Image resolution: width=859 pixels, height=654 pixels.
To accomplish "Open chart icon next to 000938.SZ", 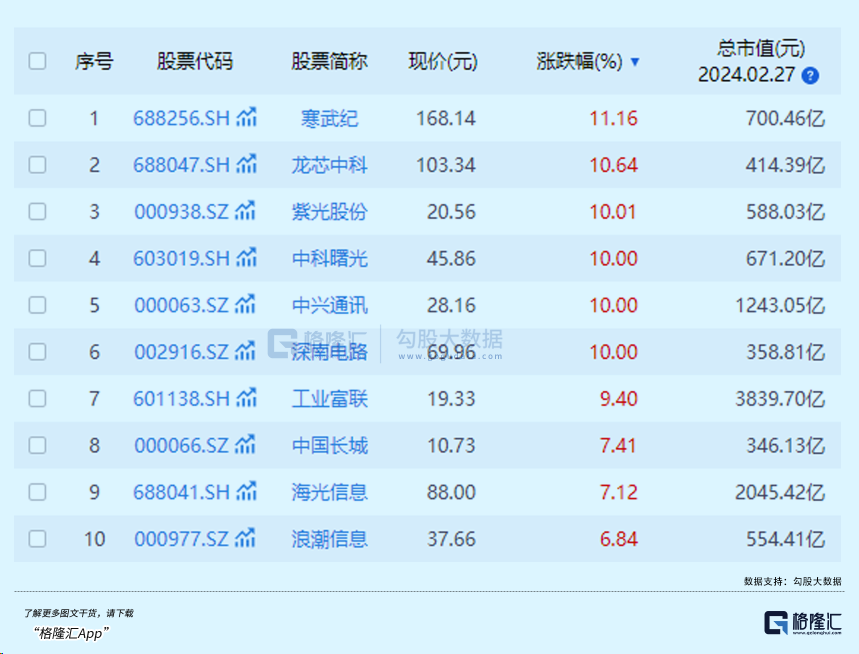I will [245, 210].
